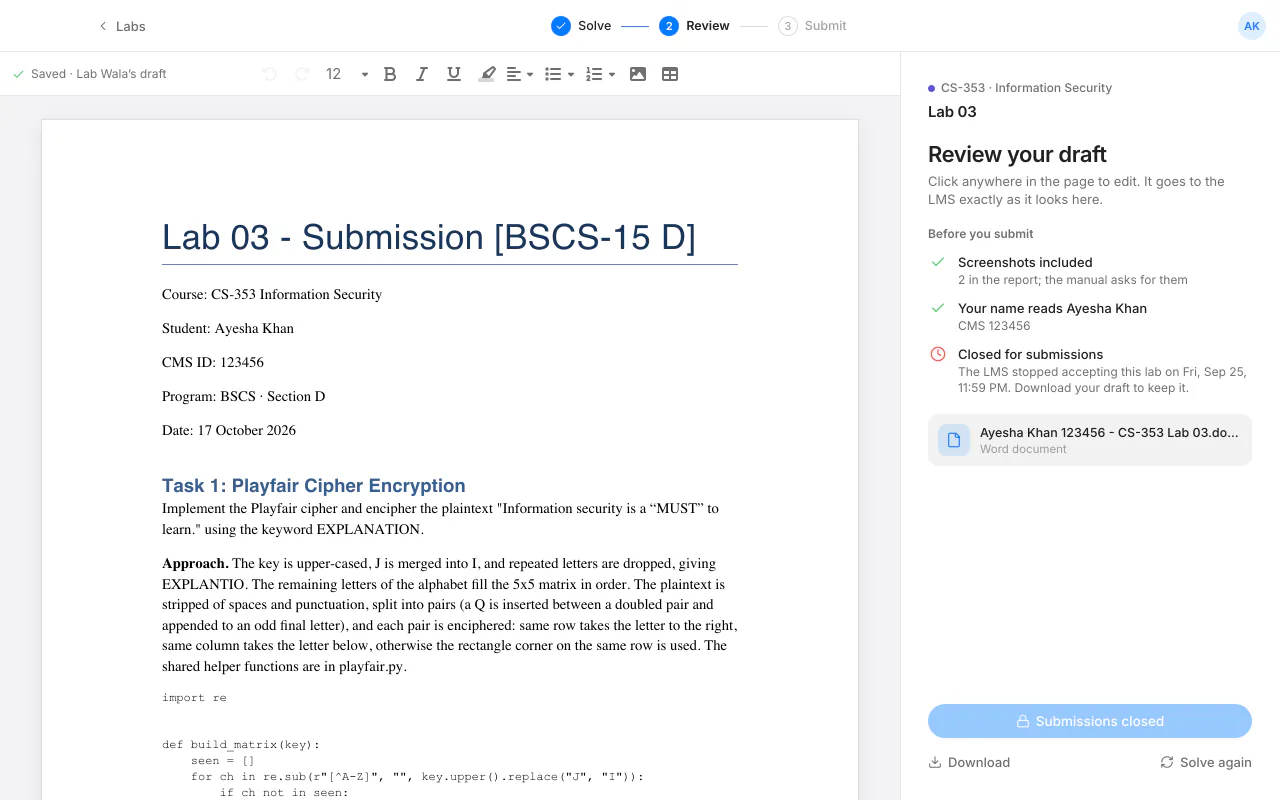The width and height of the screenshot is (1280, 800).
Task: Select the Review step
Action: tap(694, 26)
